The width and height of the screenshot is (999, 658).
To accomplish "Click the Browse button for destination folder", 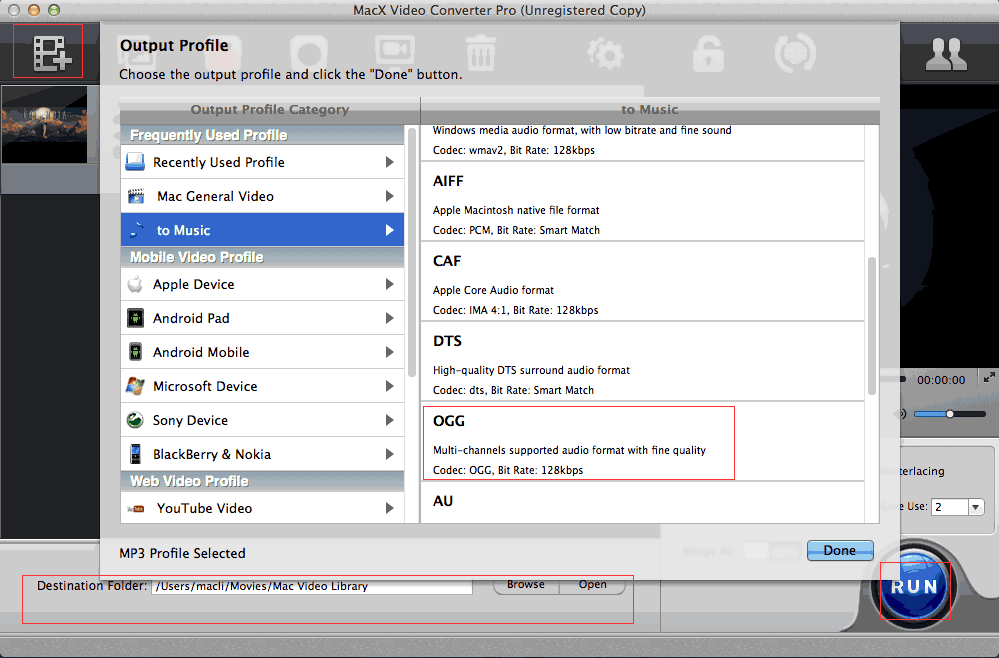I will 526,585.
